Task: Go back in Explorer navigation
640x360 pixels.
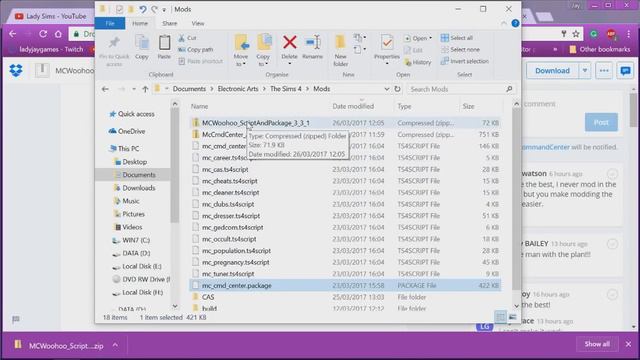Action: (105, 89)
